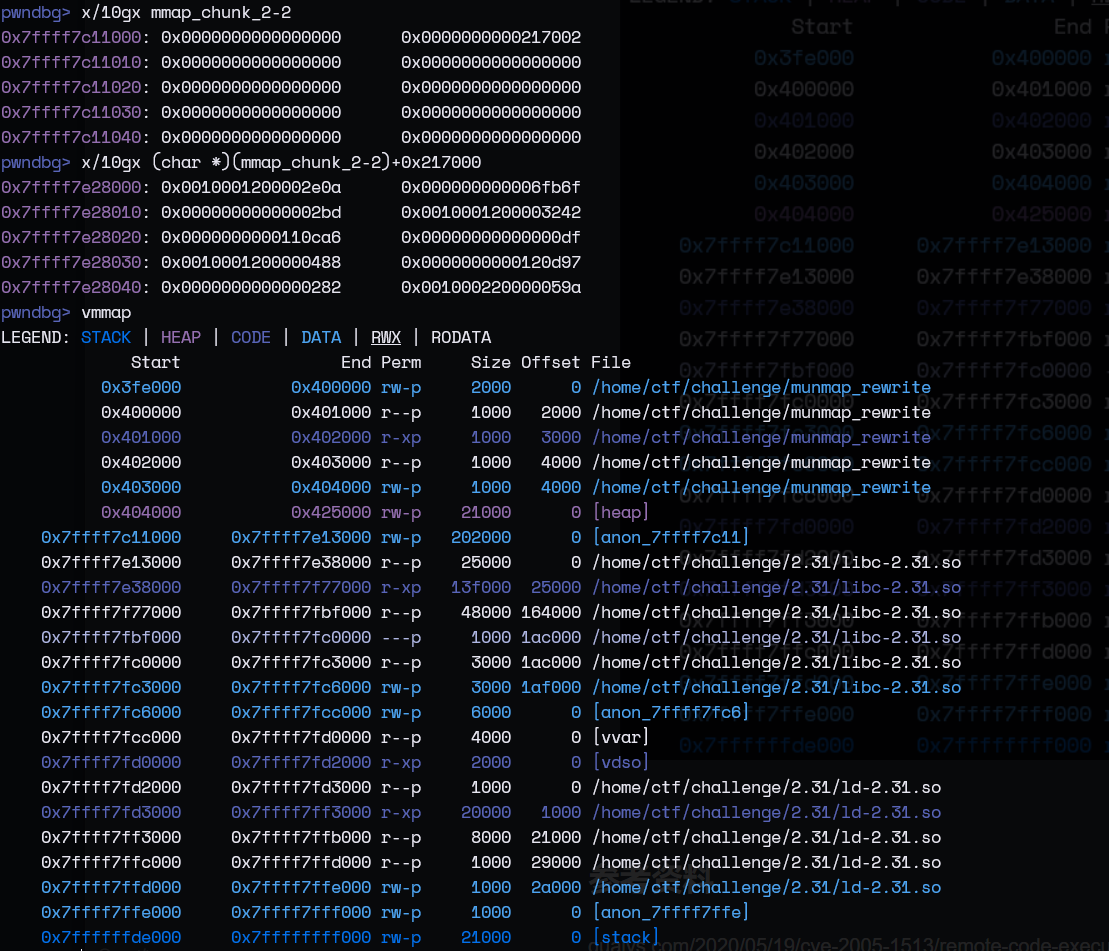Click the STACK label in the legend
This screenshot has width=1109, height=951.
click(x=106, y=337)
